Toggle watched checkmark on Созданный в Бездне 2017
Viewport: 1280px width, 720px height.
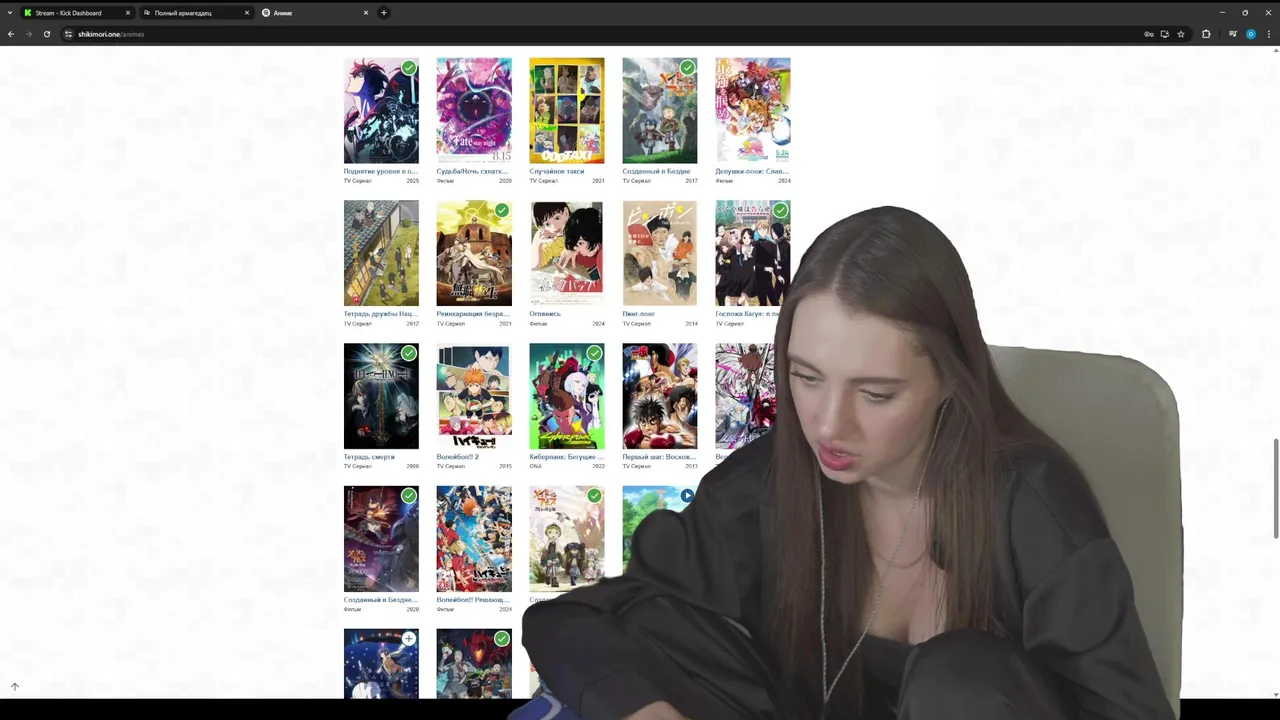click(x=687, y=68)
